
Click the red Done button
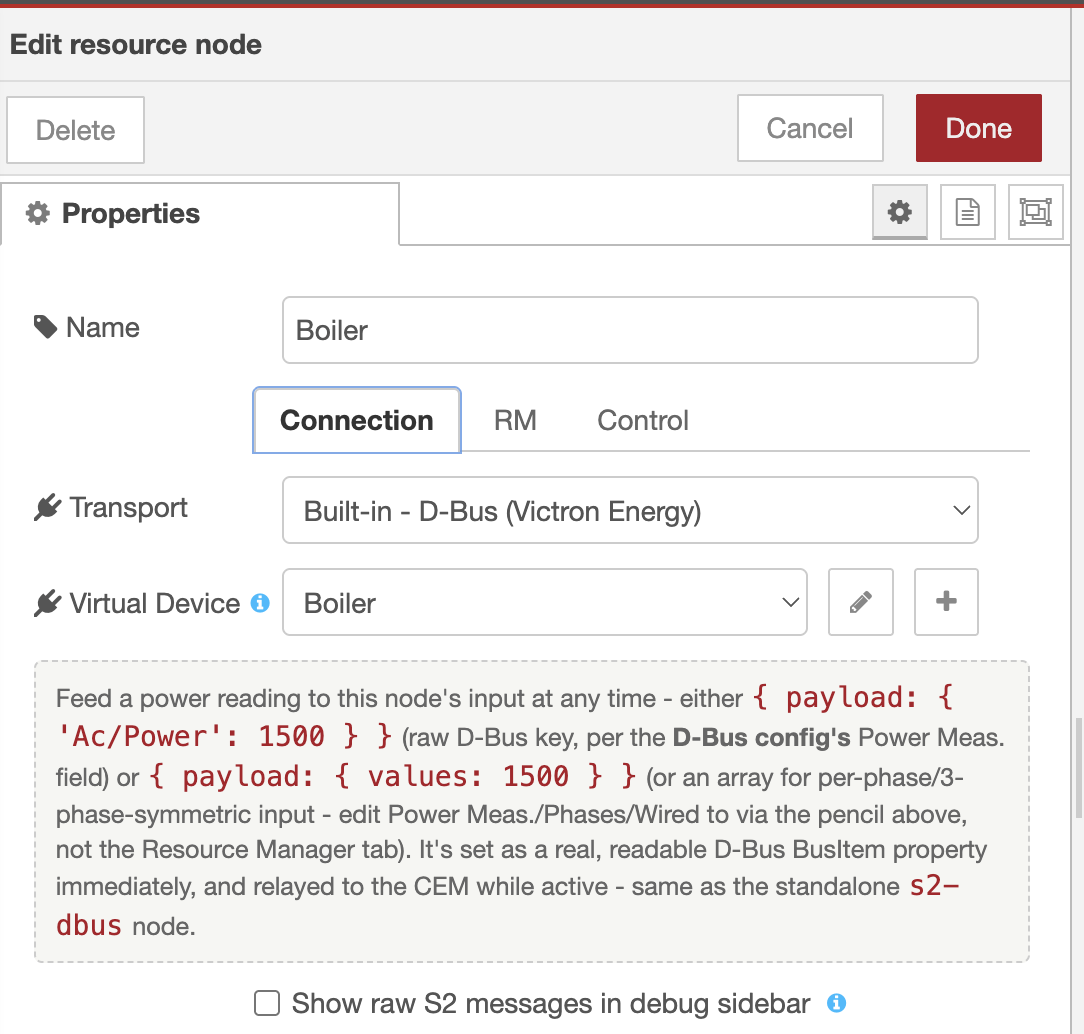978,128
